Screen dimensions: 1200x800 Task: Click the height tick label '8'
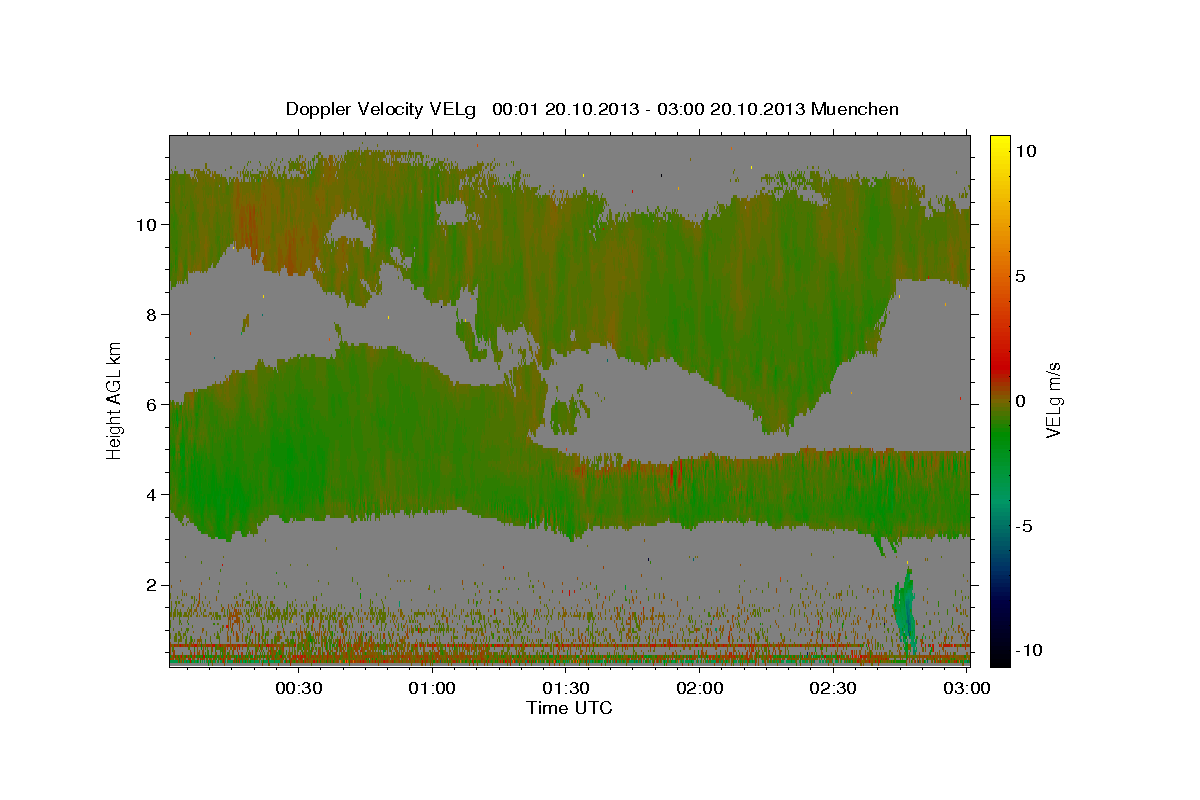(152, 315)
